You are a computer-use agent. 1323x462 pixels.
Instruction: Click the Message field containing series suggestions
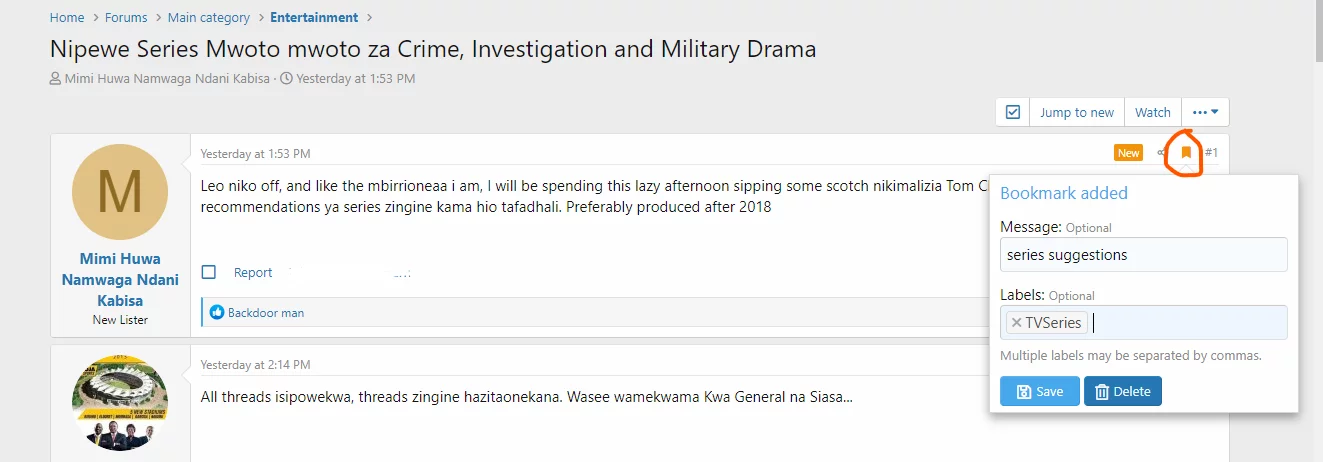tap(1143, 254)
